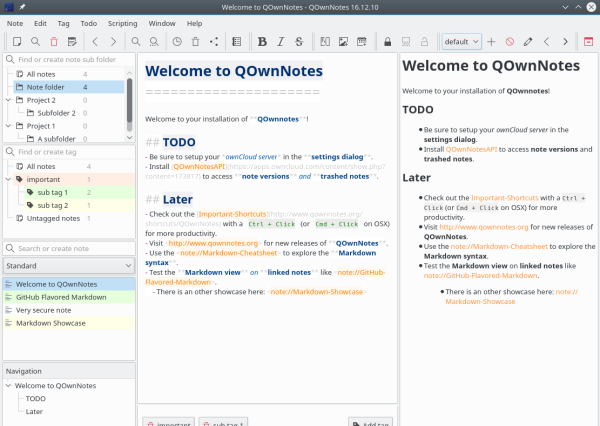Open the Scripting menu
The image size is (600, 426).
(x=122, y=23)
